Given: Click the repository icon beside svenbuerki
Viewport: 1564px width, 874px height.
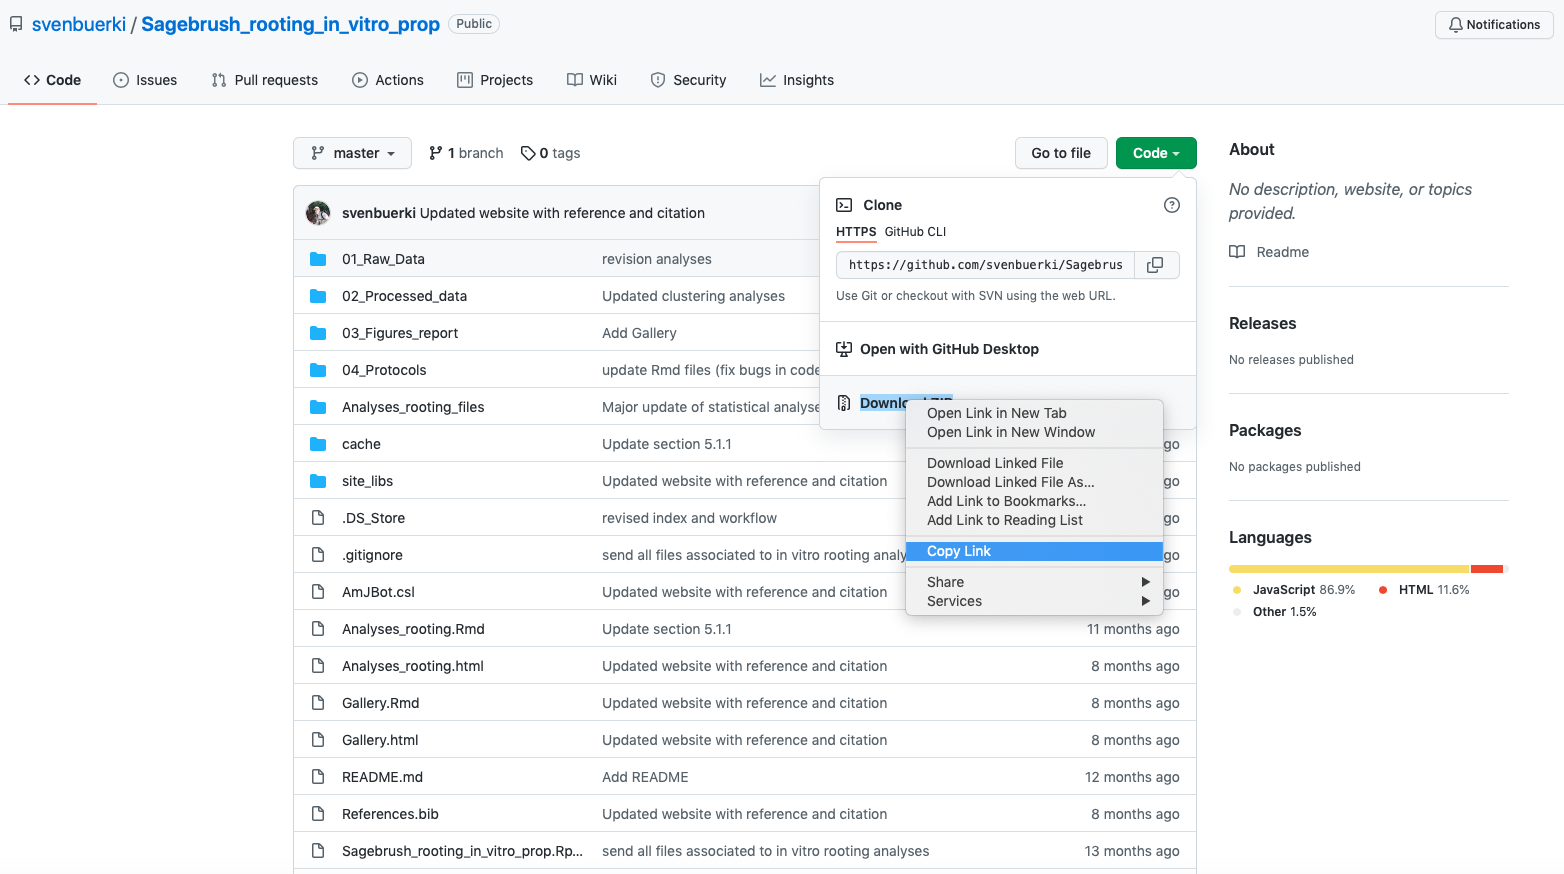Looking at the screenshot, I should click(x=16, y=24).
